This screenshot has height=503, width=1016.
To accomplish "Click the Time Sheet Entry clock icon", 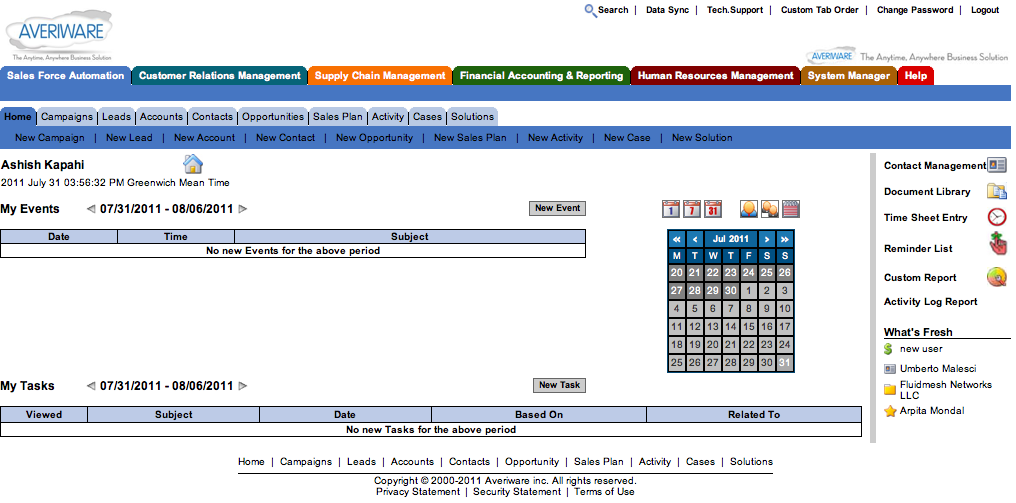I will (x=997, y=217).
